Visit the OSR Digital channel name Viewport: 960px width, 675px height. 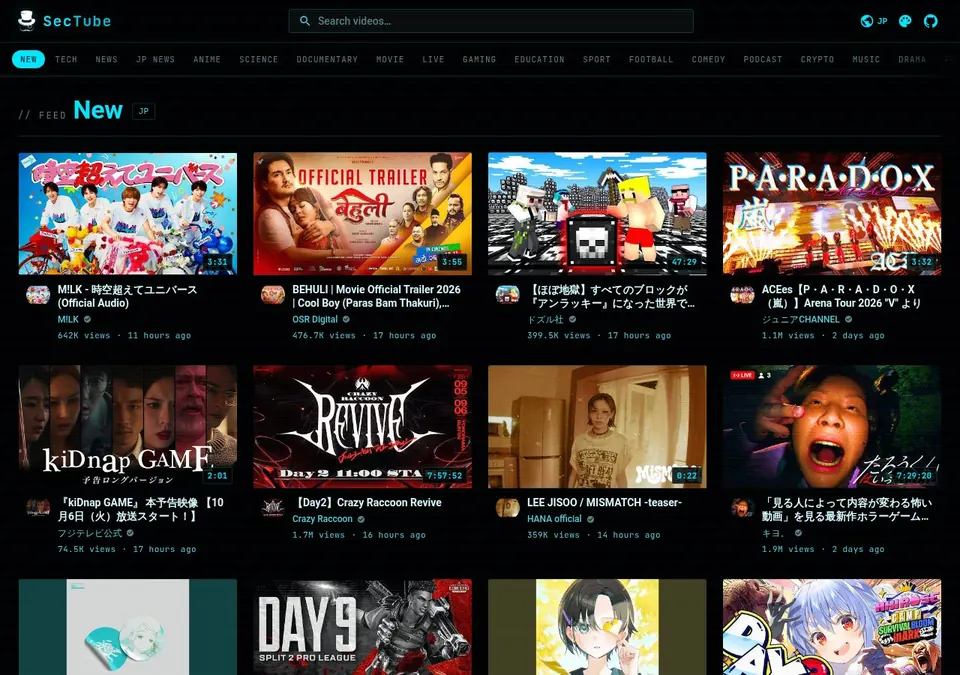click(x=315, y=319)
